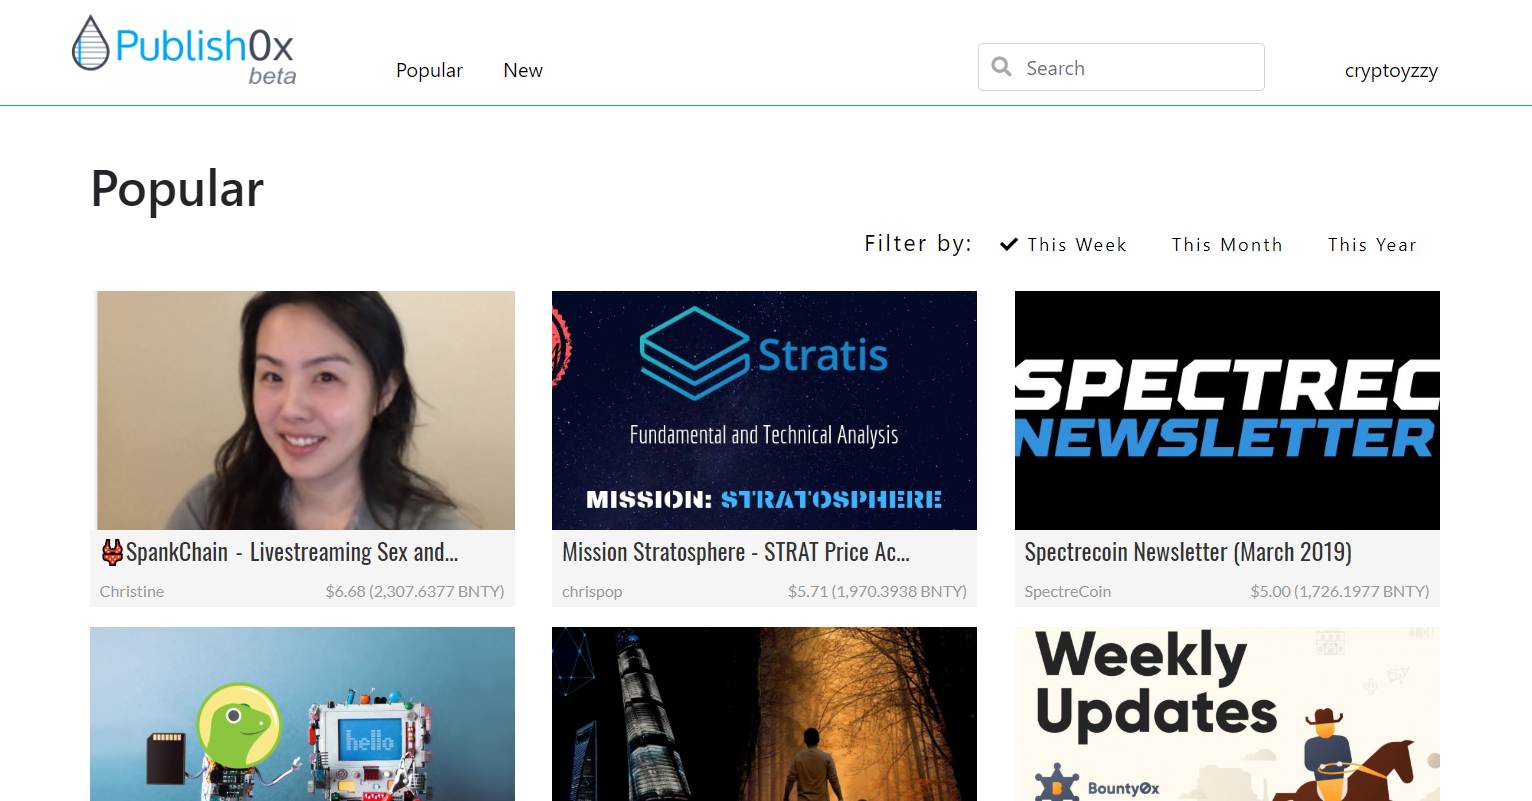Open the Popular nav link

point(429,70)
